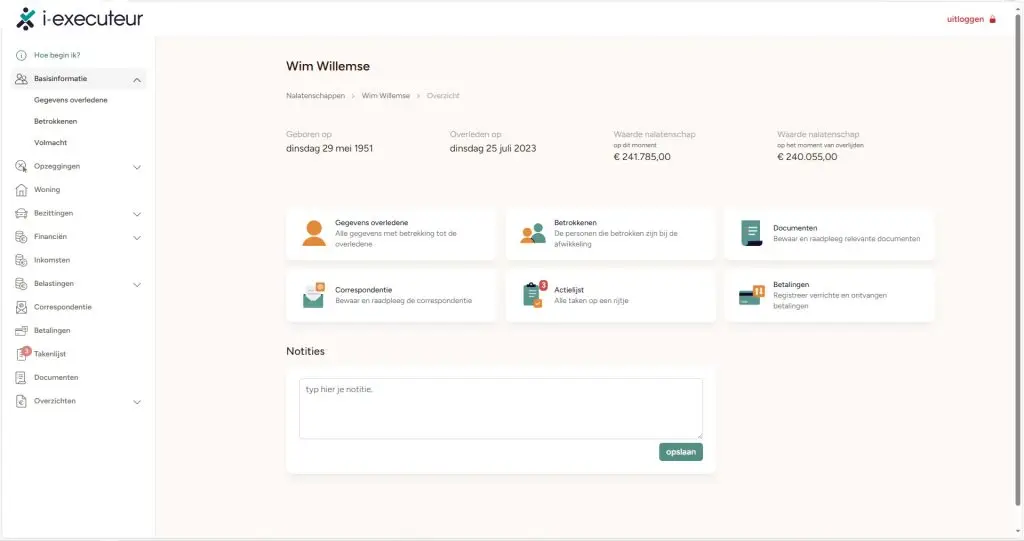Open the Actielijst clipboard icon with badge
The height and width of the screenshot is (541, 1024).
(533, 294)
